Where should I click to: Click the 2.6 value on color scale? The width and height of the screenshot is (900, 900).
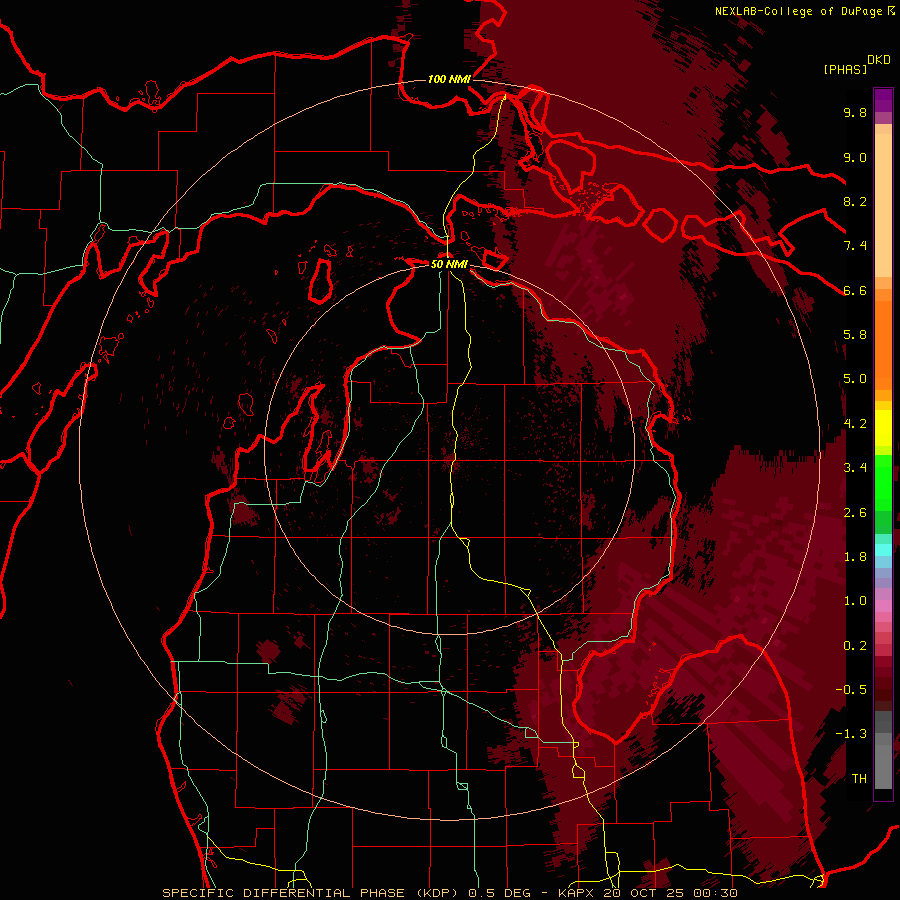tap(855, 513)
